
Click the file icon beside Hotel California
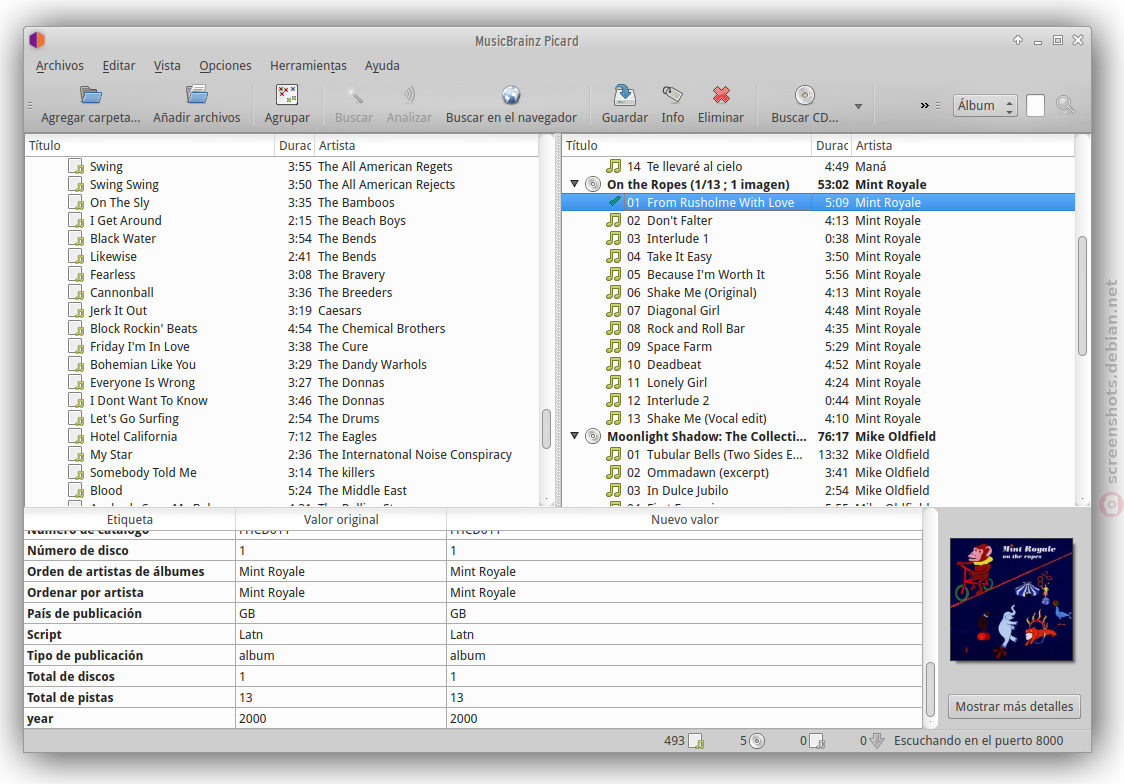pyautogui.click(x=76, y=436)
